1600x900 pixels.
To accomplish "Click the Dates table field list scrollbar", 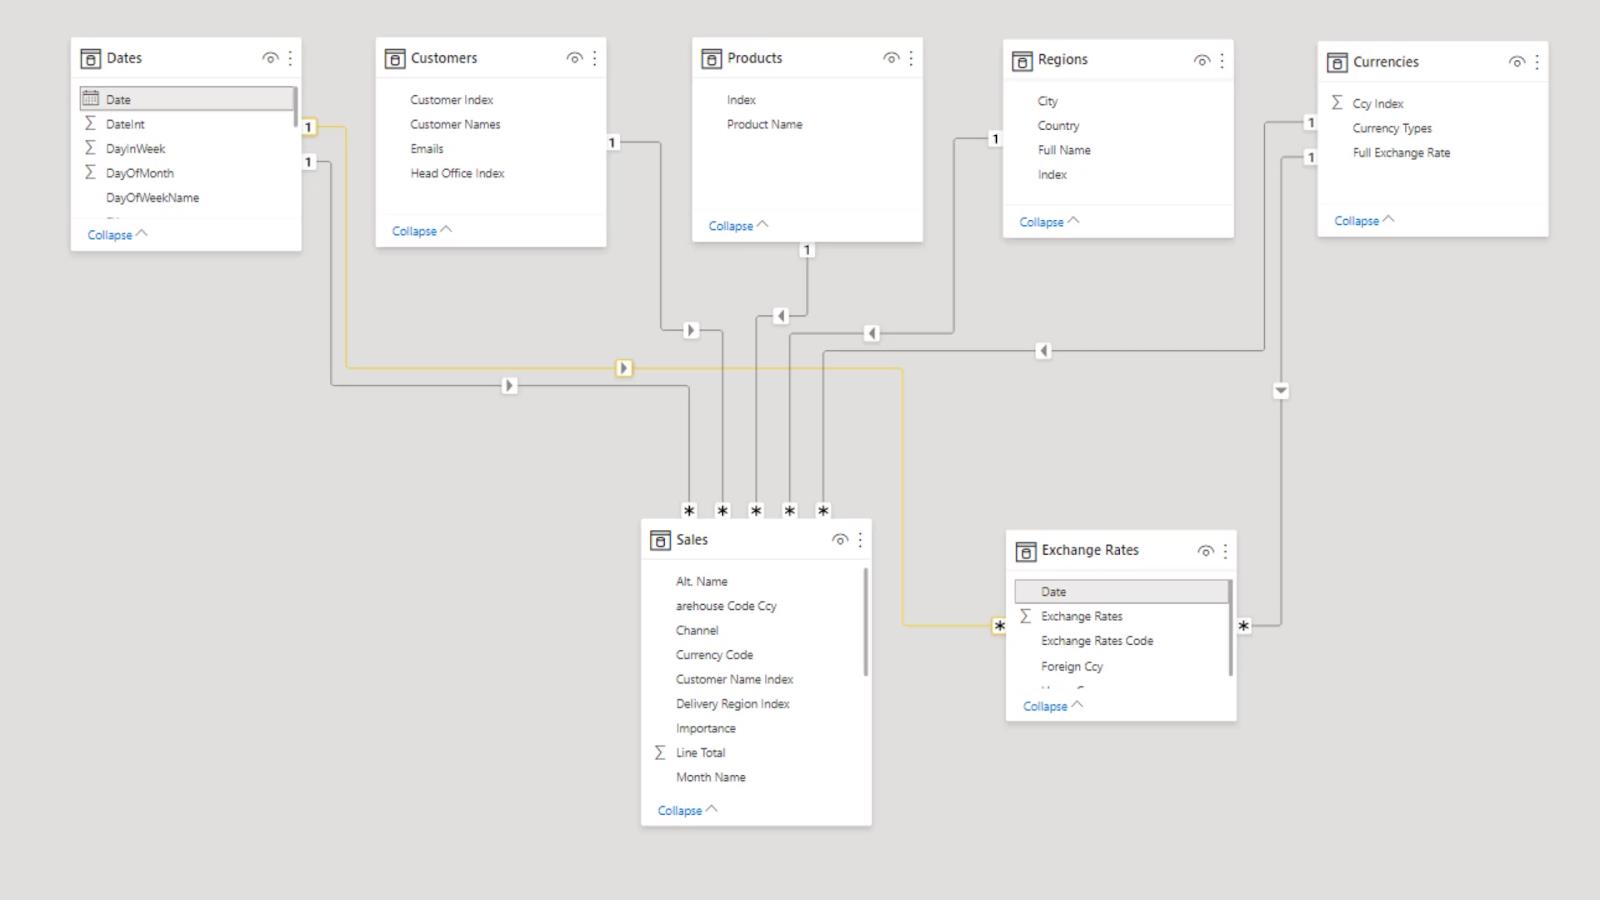I will pos(295,106).
